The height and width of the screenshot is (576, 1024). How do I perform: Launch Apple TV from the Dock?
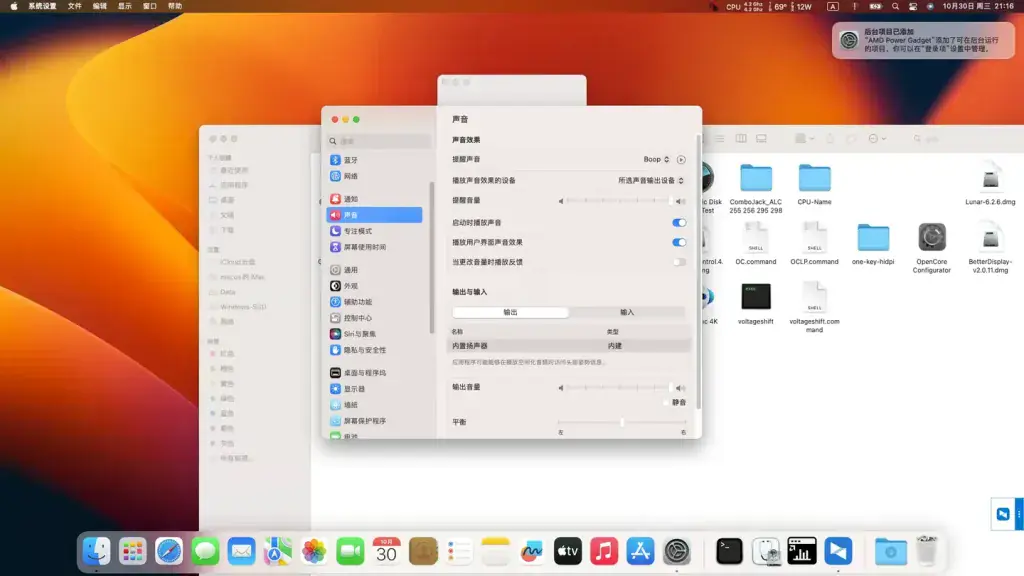[568, 551]
